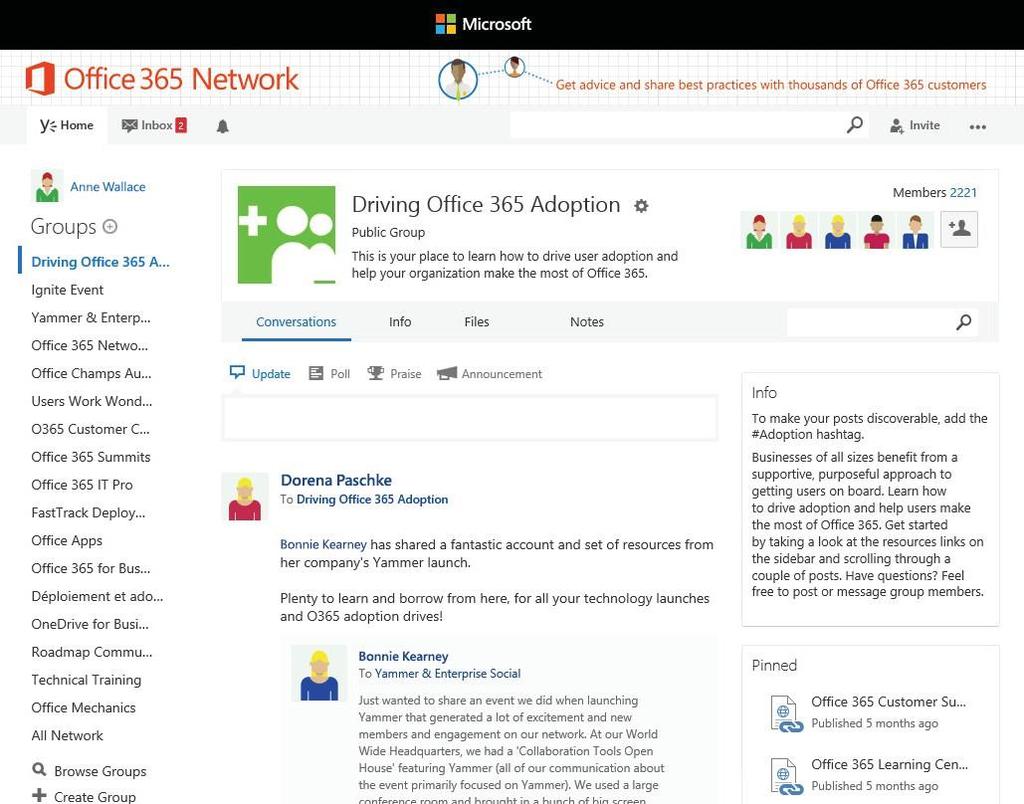Open the Inbox with 2 unread messages
The height and width of the screenshot is (804, 1024).
click(154, 125)
